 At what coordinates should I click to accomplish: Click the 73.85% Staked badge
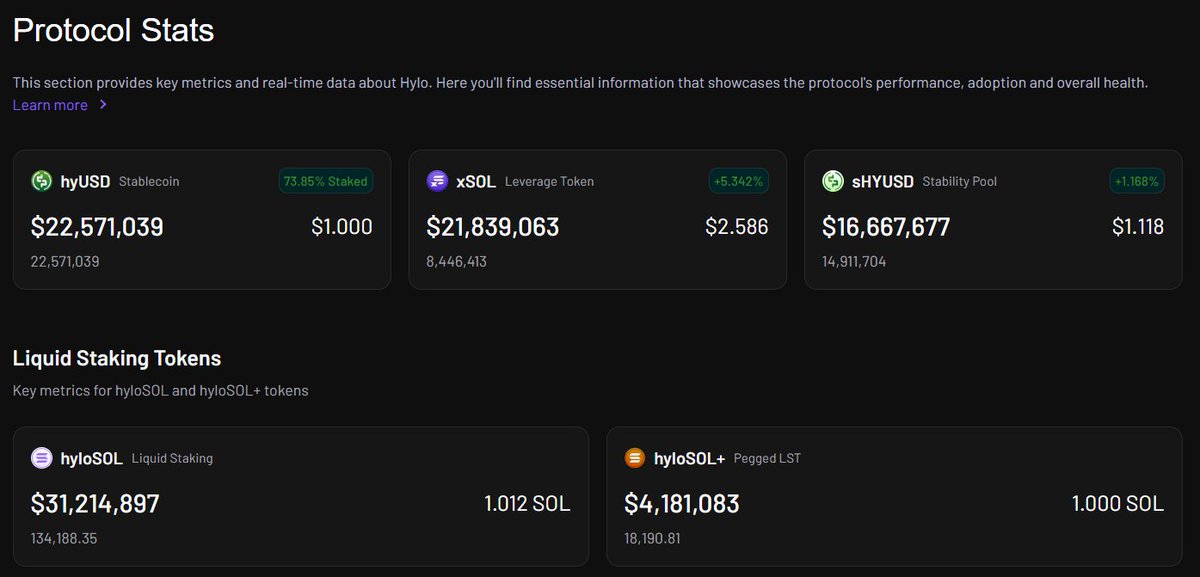(325, 181)
